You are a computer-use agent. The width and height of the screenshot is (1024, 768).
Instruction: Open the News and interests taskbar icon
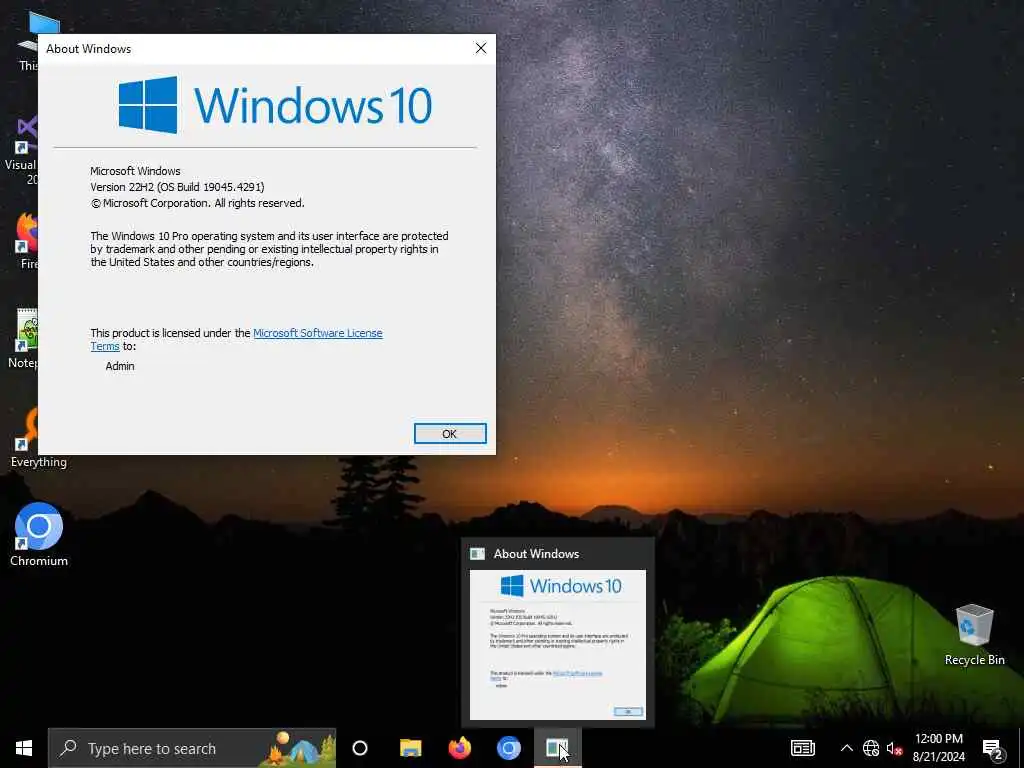[803, 748]
